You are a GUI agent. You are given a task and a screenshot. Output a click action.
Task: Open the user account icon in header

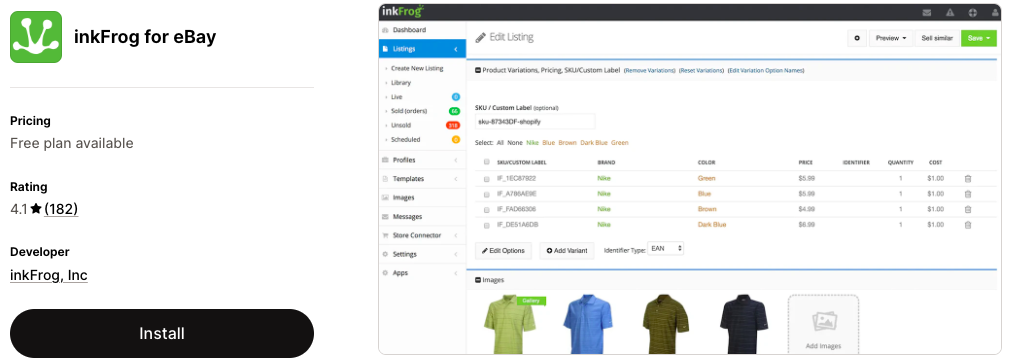coord(995,12)
